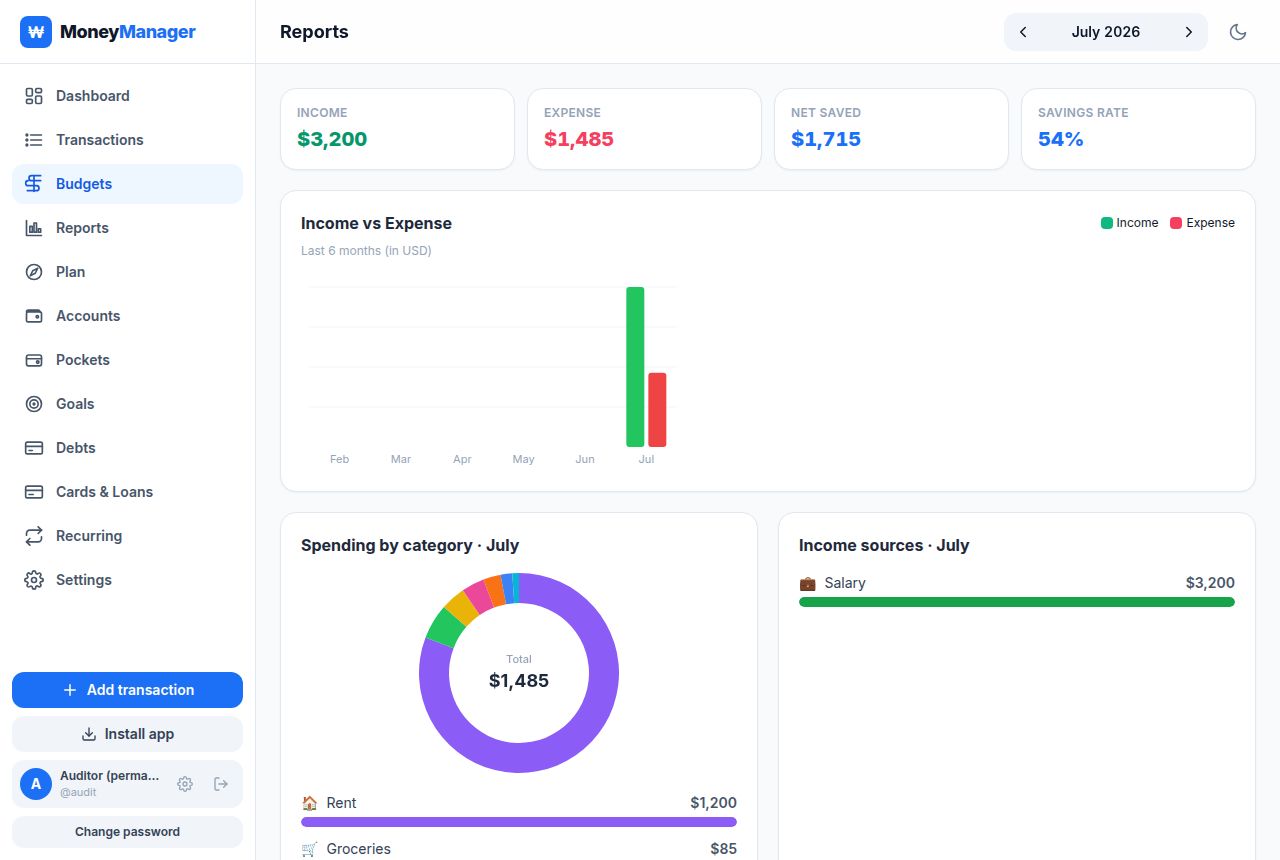
Task: Toggle dark mode moon icon
Action: tap(1238, 32)
